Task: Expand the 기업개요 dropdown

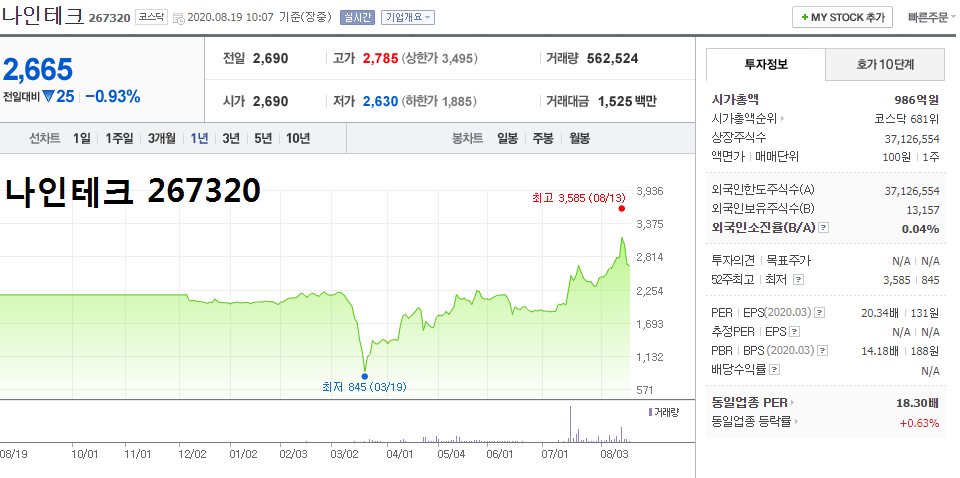Action: coord(408,17)
